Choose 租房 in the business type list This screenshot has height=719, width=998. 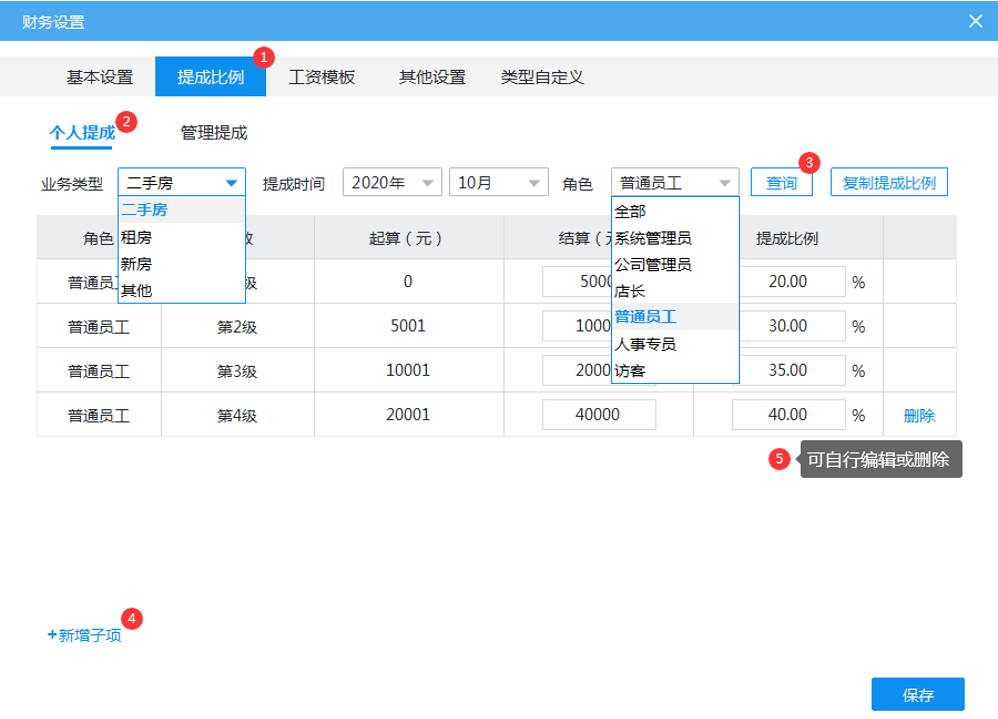[x=182, y=237]
